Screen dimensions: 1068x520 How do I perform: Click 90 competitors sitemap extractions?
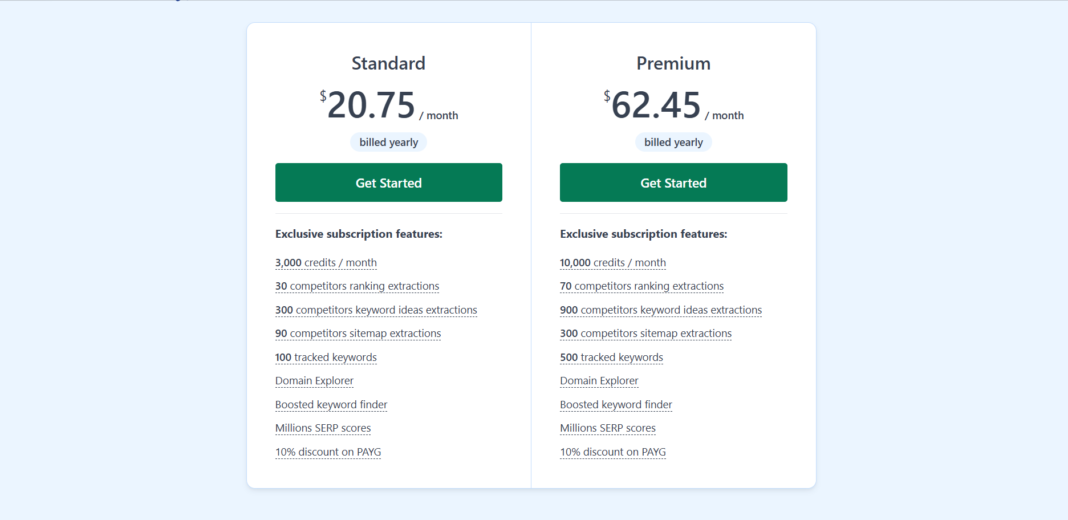pos(358,333)
